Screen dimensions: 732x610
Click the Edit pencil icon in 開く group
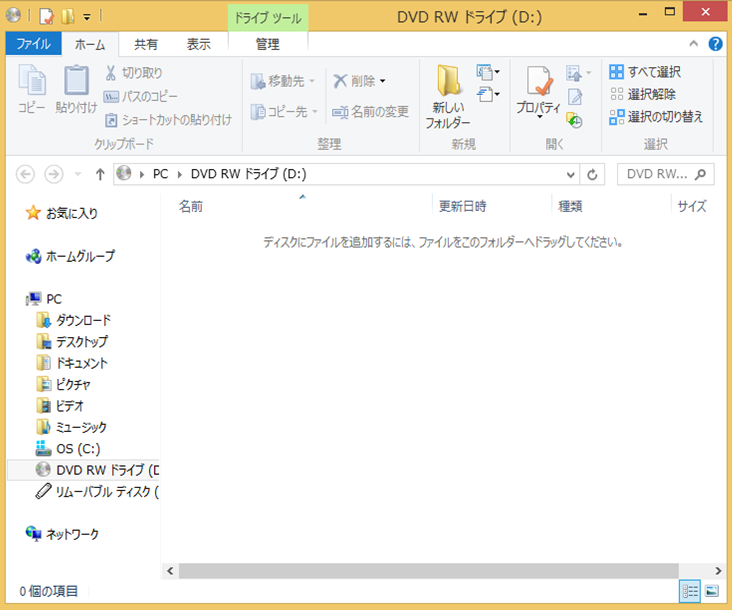click(x=575, y=97)
